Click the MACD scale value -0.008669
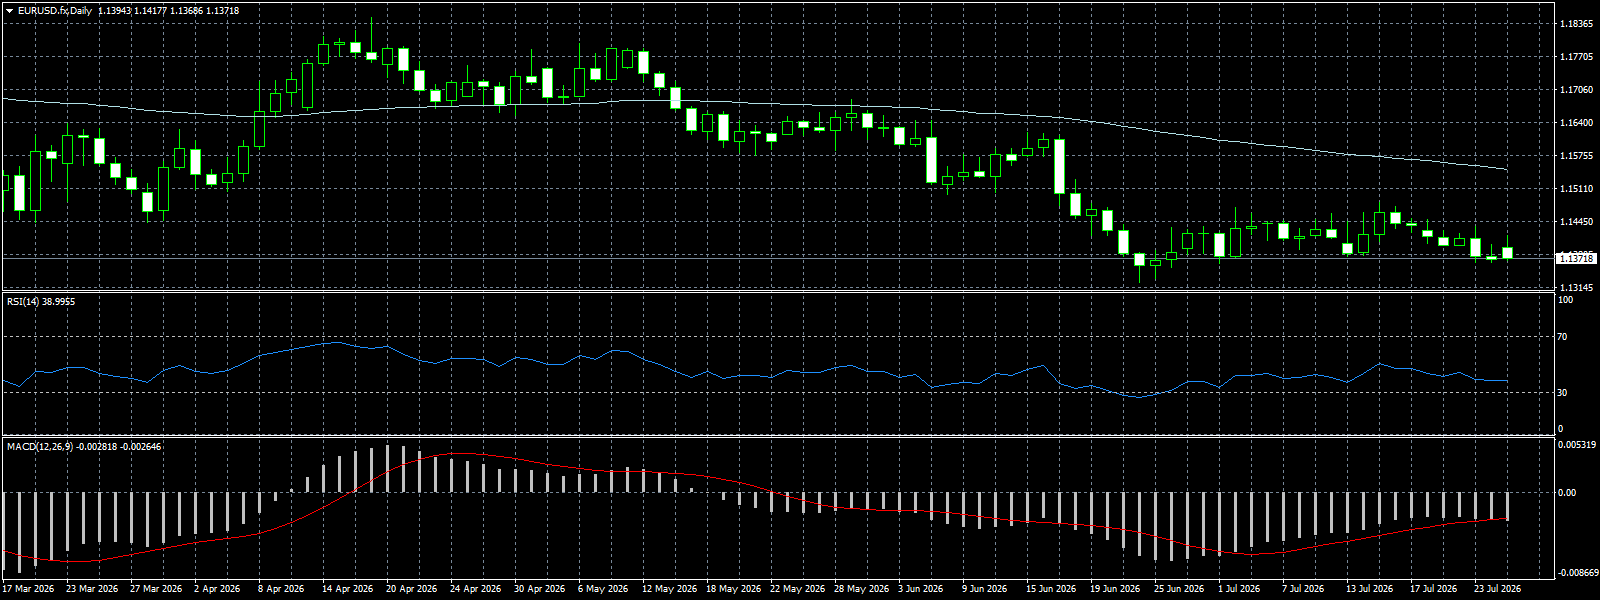The height and width of the screenshot is (600, 1600). coord(1578,573)
